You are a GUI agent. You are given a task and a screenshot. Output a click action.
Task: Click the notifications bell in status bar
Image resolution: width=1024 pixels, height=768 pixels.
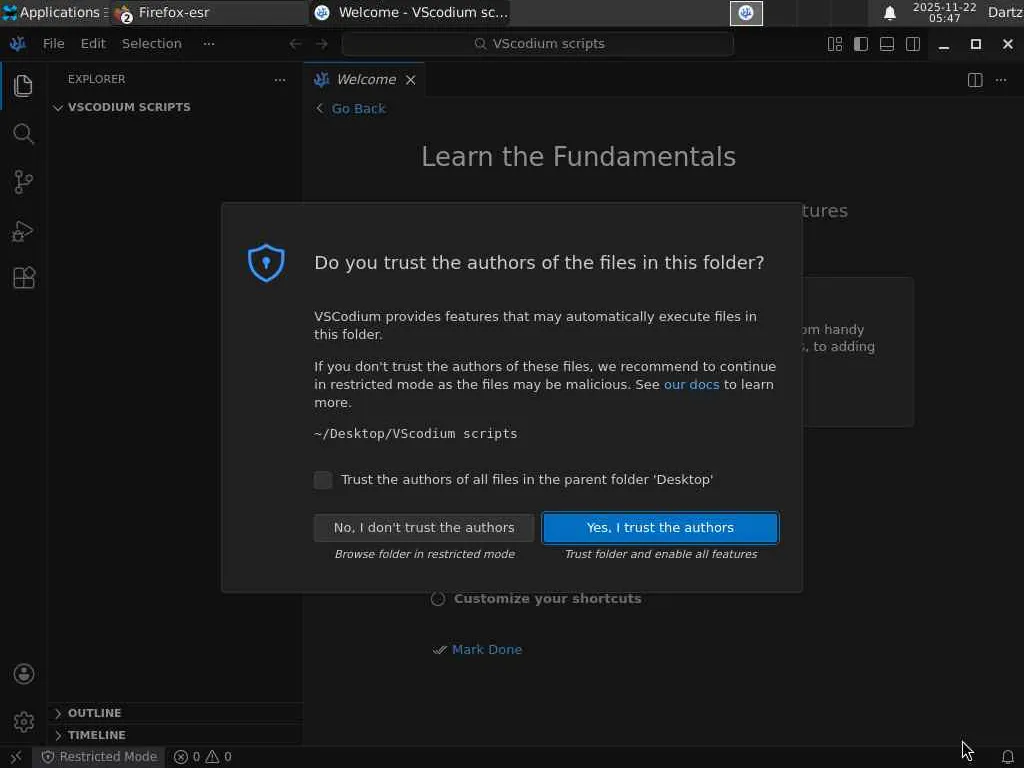[x=1008, y=757]
